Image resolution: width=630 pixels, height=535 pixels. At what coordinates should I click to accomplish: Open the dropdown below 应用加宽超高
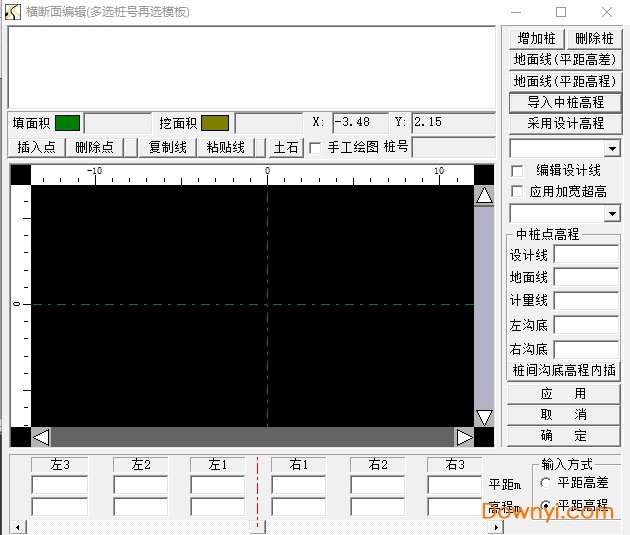[x=612, y=214]
